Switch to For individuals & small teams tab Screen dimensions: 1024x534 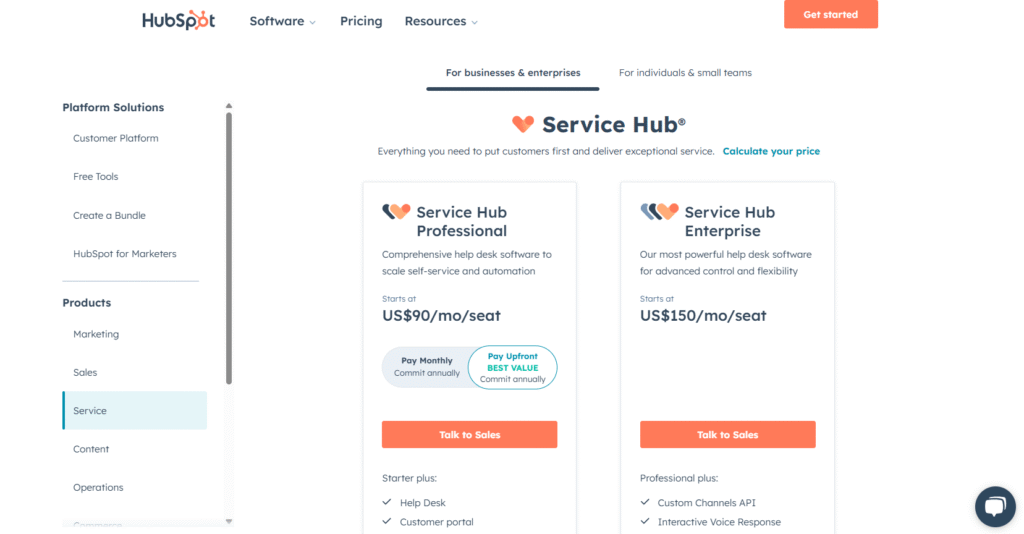click(685, 73)
